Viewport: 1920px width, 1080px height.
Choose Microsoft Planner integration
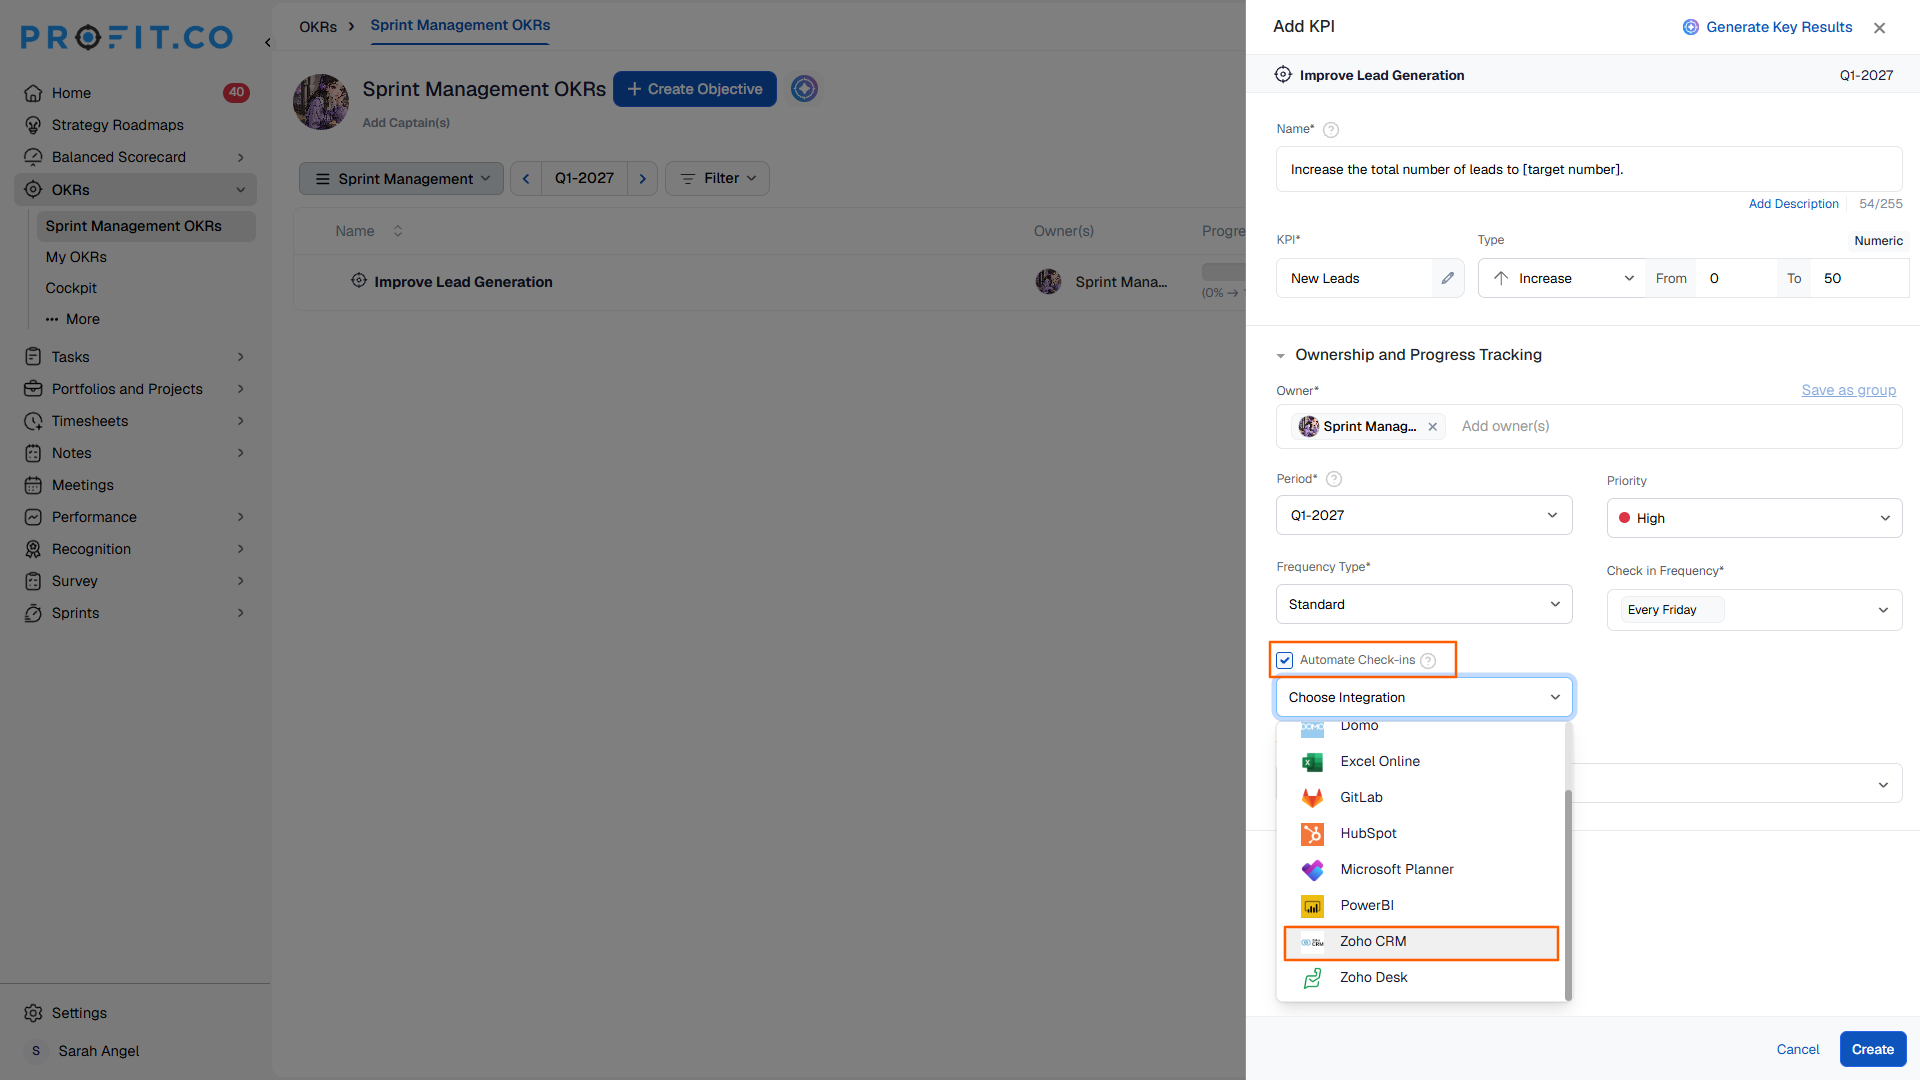(x=1421, y=870)
